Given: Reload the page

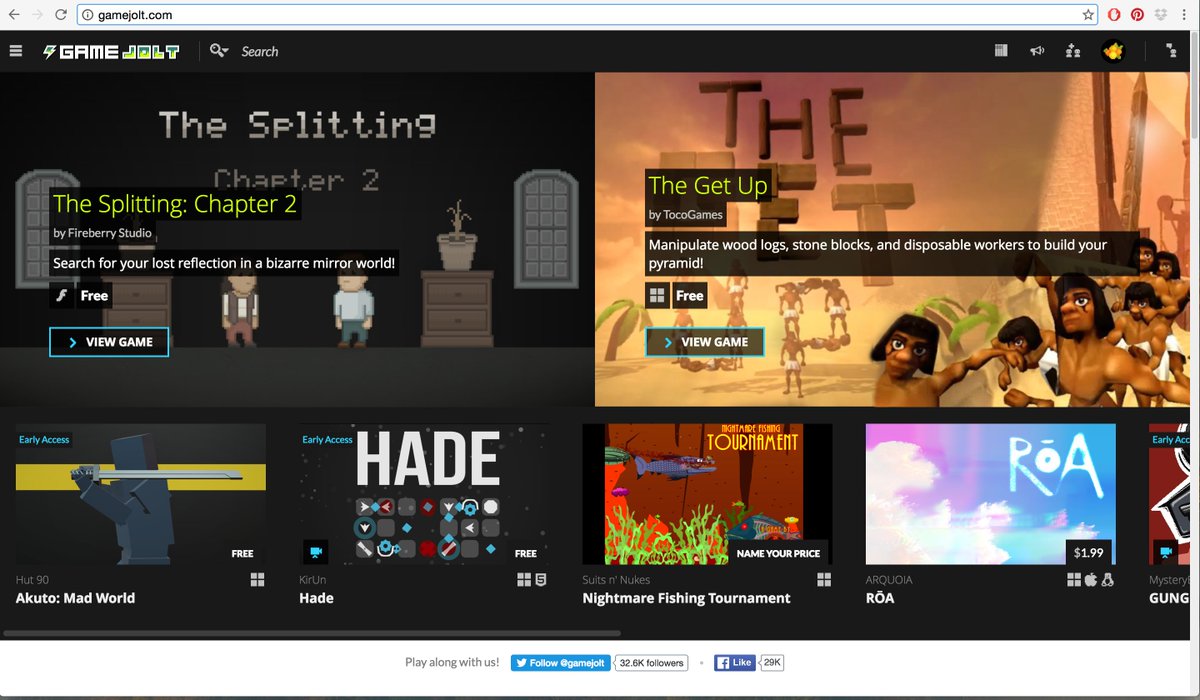Looking at the screenshot, I should [62, 15].
